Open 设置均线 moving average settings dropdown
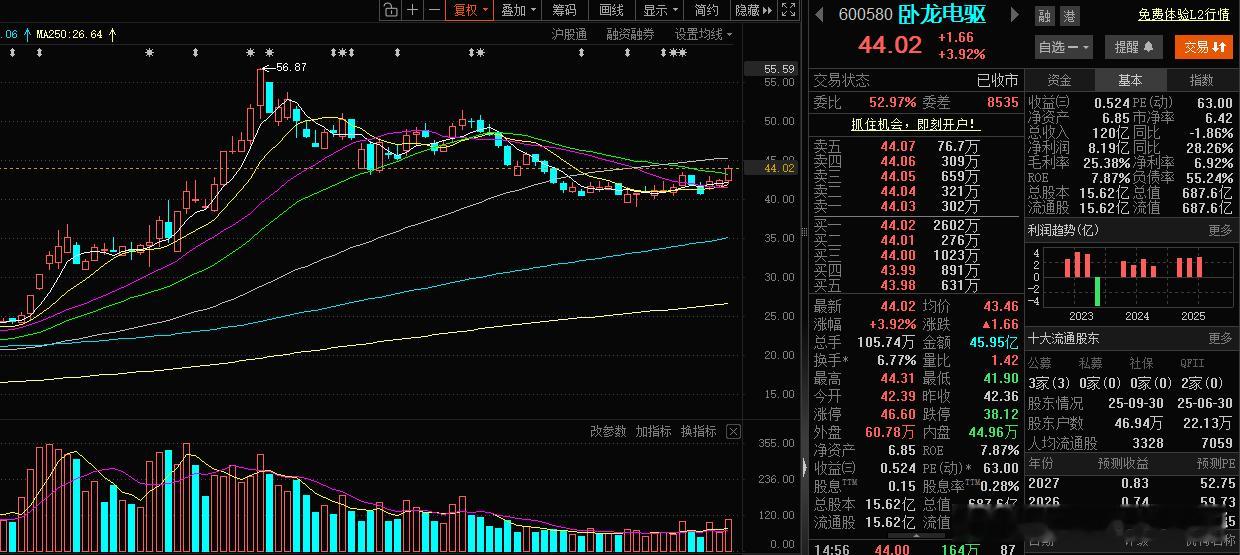1240x555 pixels. point(702,34)
